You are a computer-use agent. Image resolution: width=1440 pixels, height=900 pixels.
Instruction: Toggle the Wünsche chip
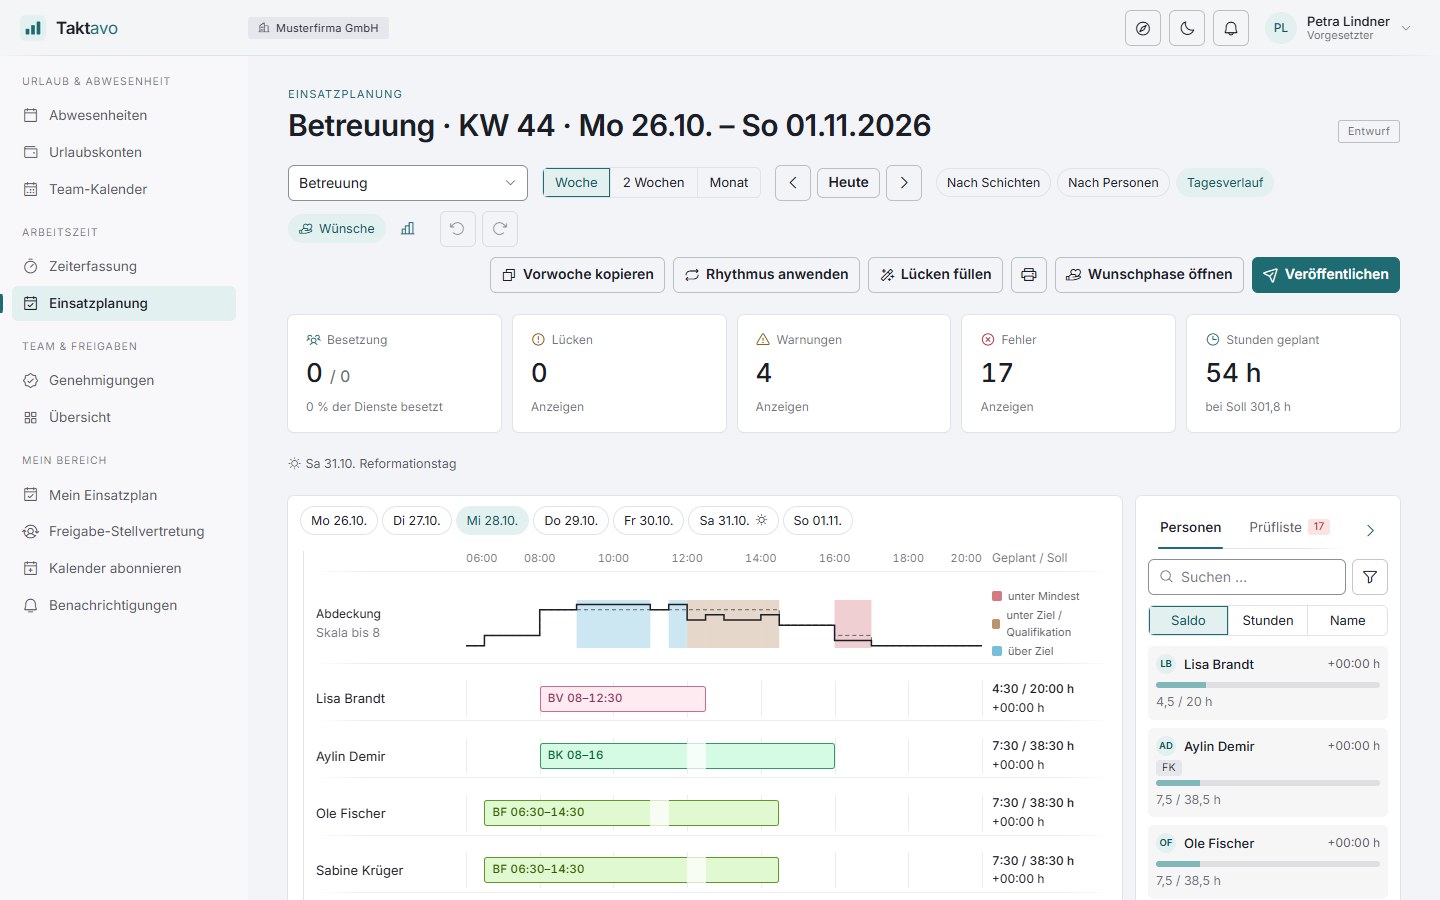[337, 229]
